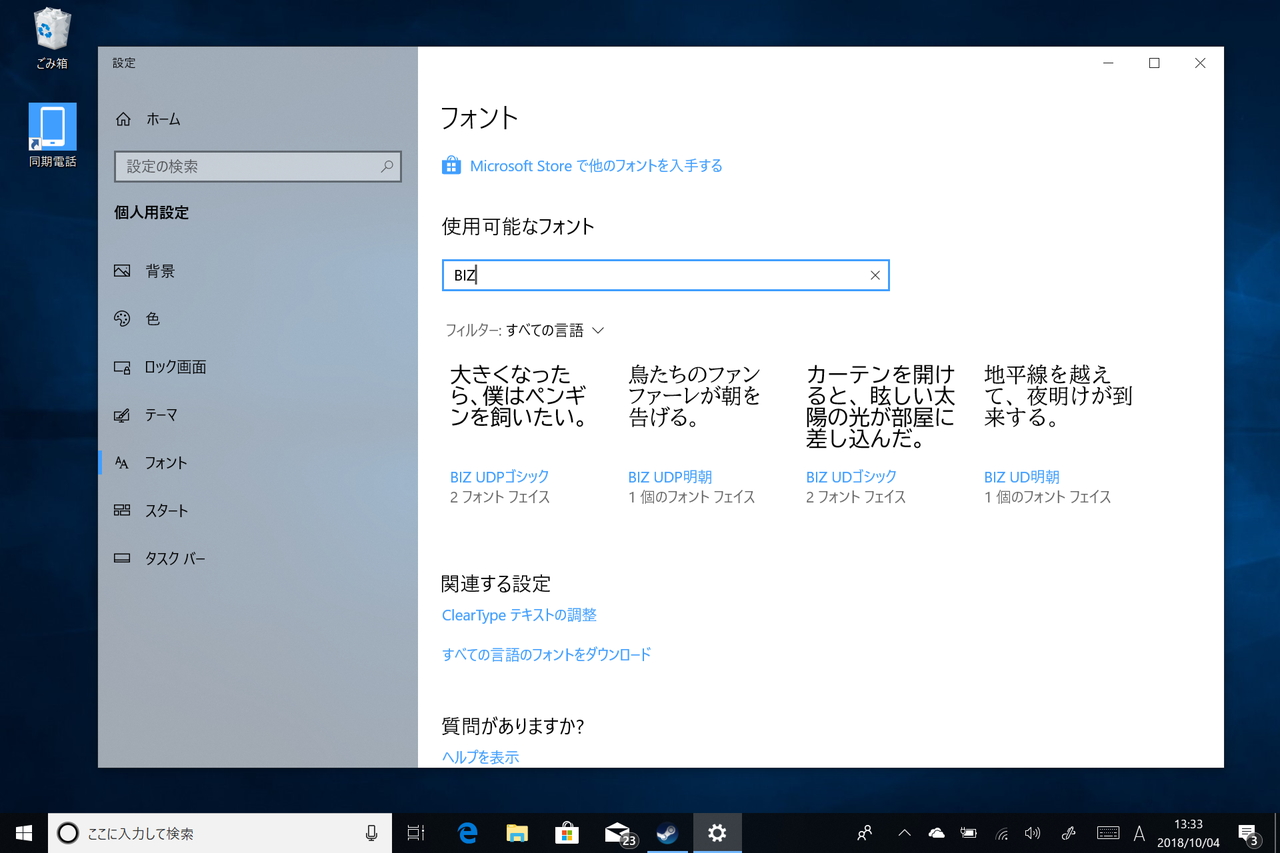1280x853 pixels.
Task: Switch IME input mode via the A indicator
Action: tap(1138, 832)
